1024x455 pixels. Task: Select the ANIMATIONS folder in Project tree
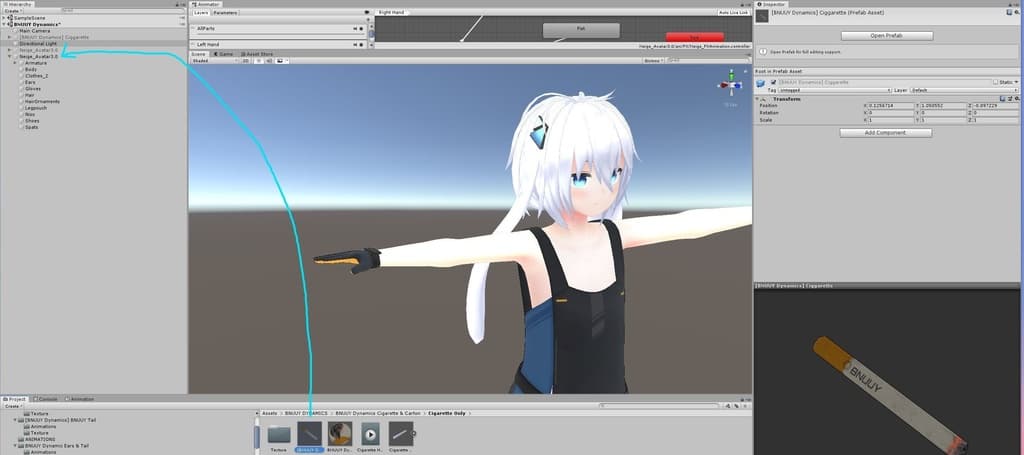[39, 439]
